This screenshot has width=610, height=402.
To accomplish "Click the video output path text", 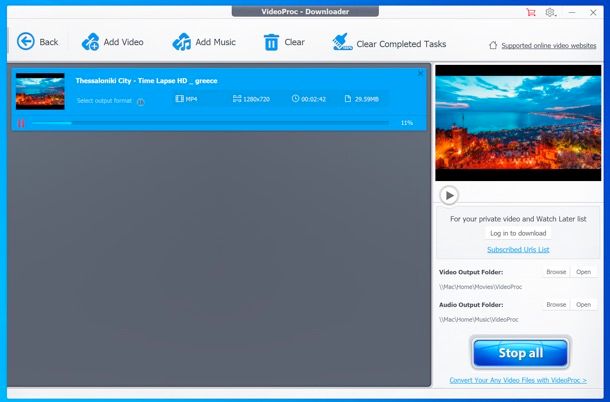I will tap(480, 287).
